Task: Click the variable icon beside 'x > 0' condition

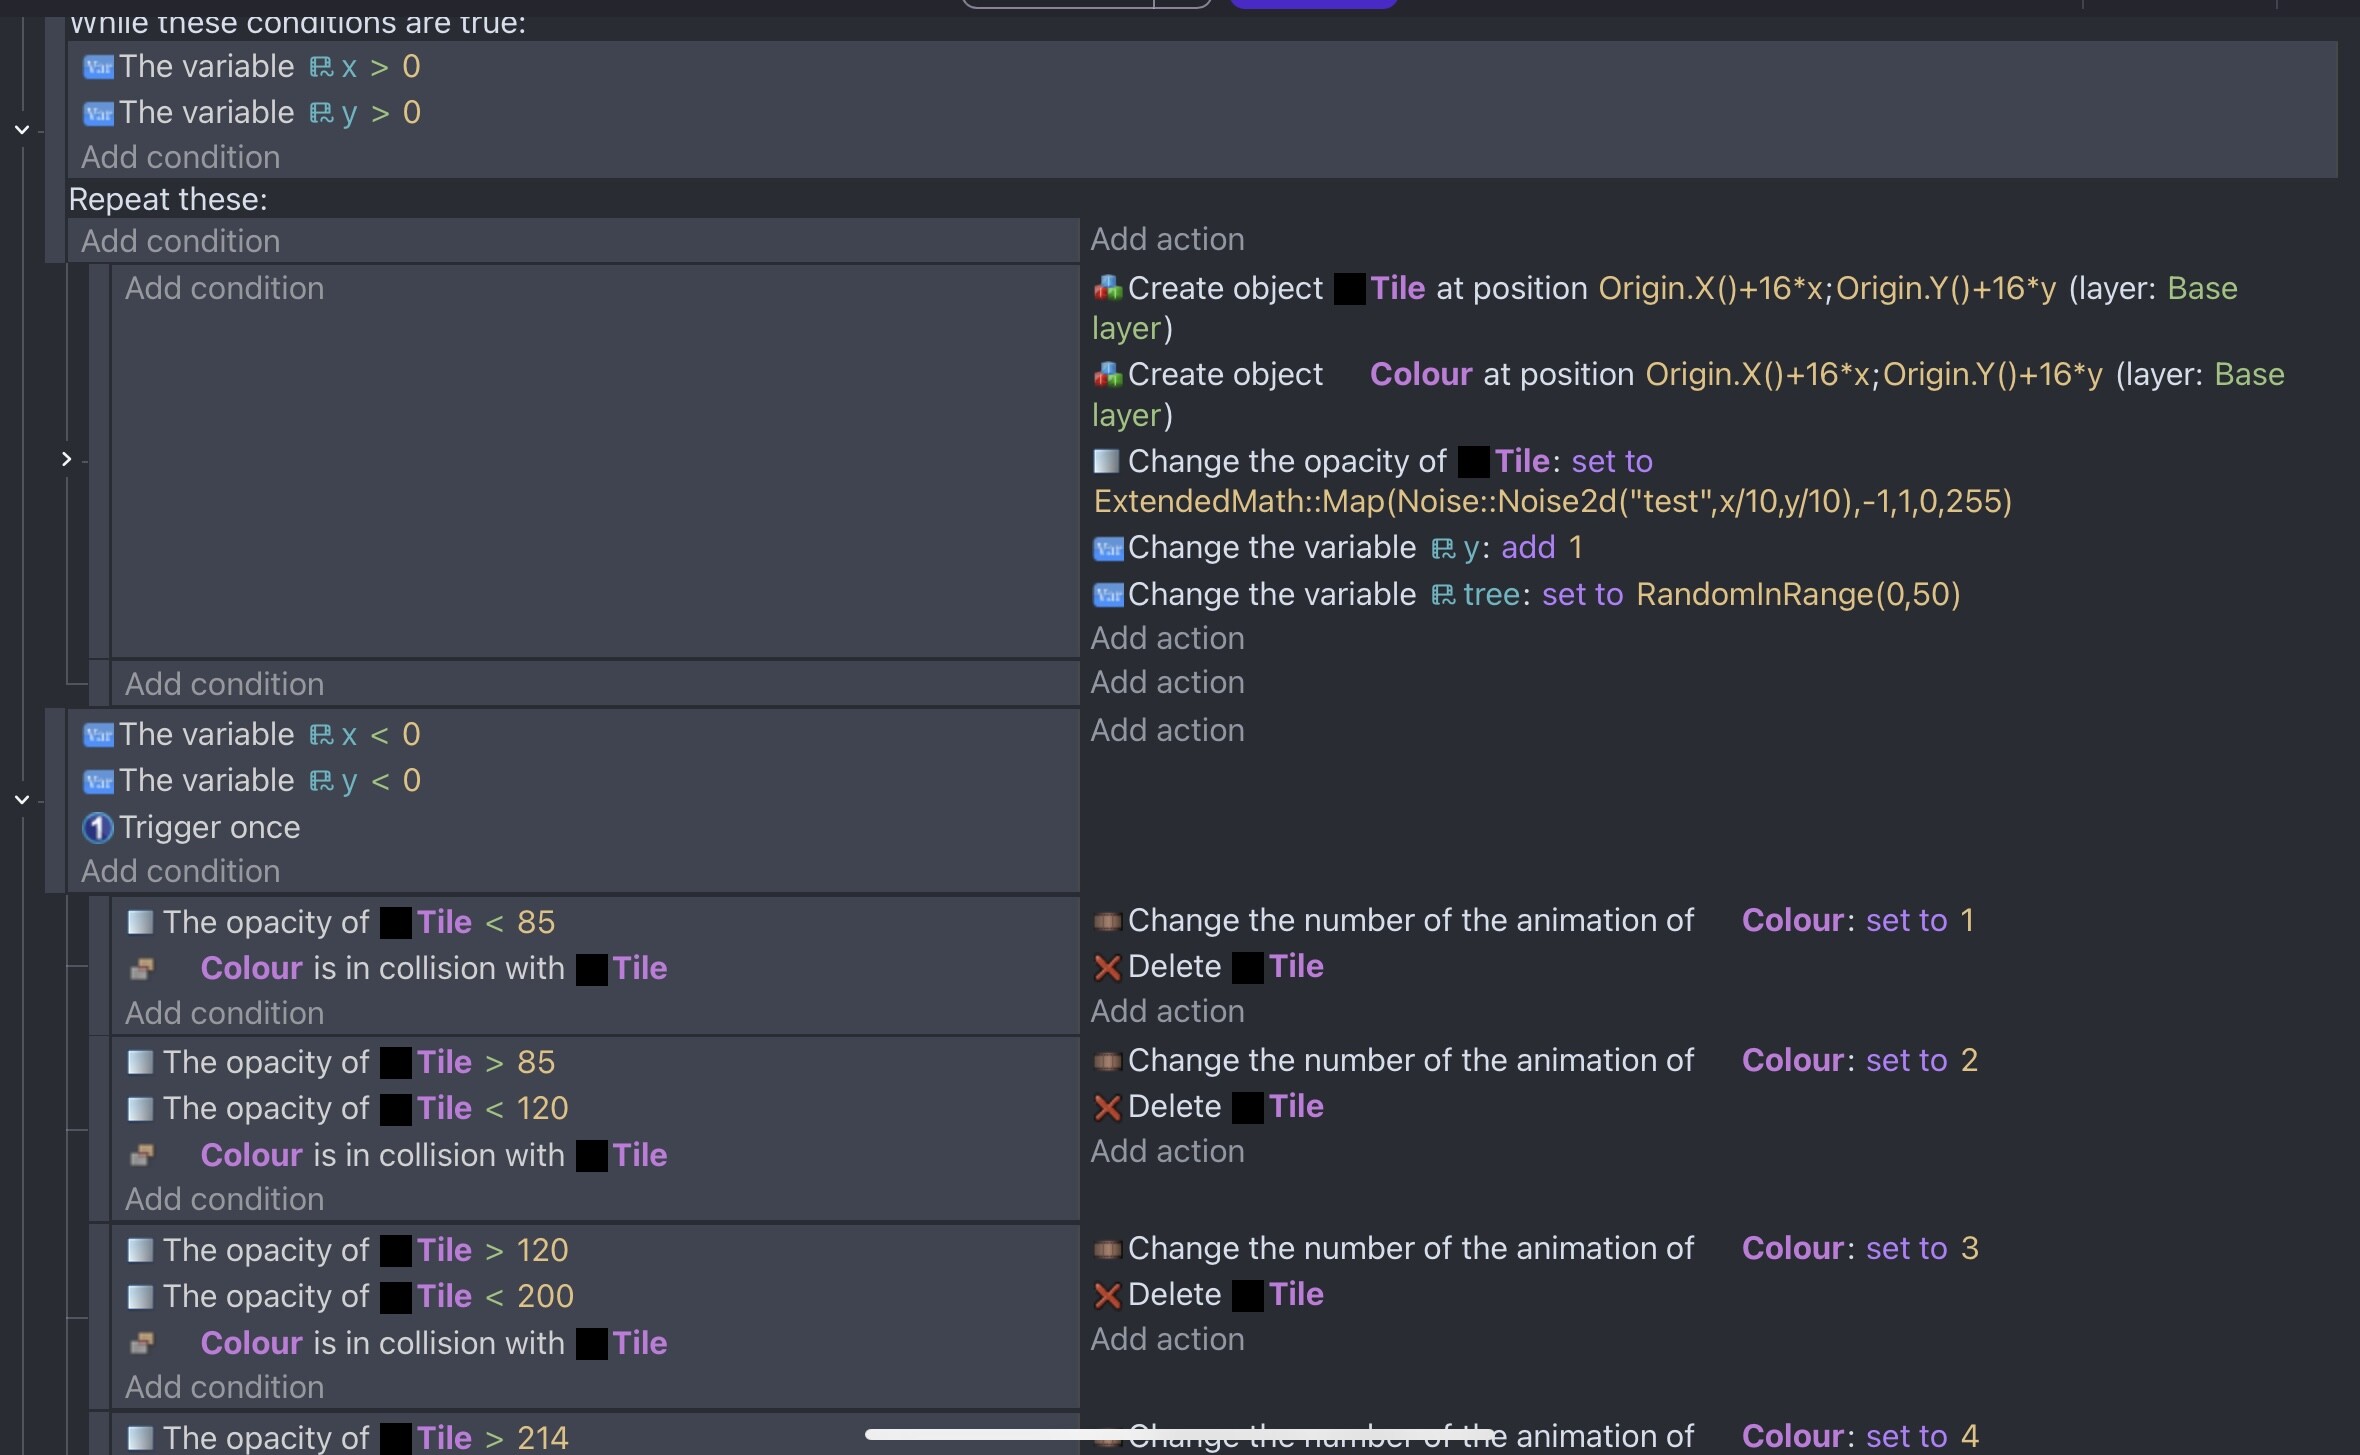Action: (x=98, y=67)
